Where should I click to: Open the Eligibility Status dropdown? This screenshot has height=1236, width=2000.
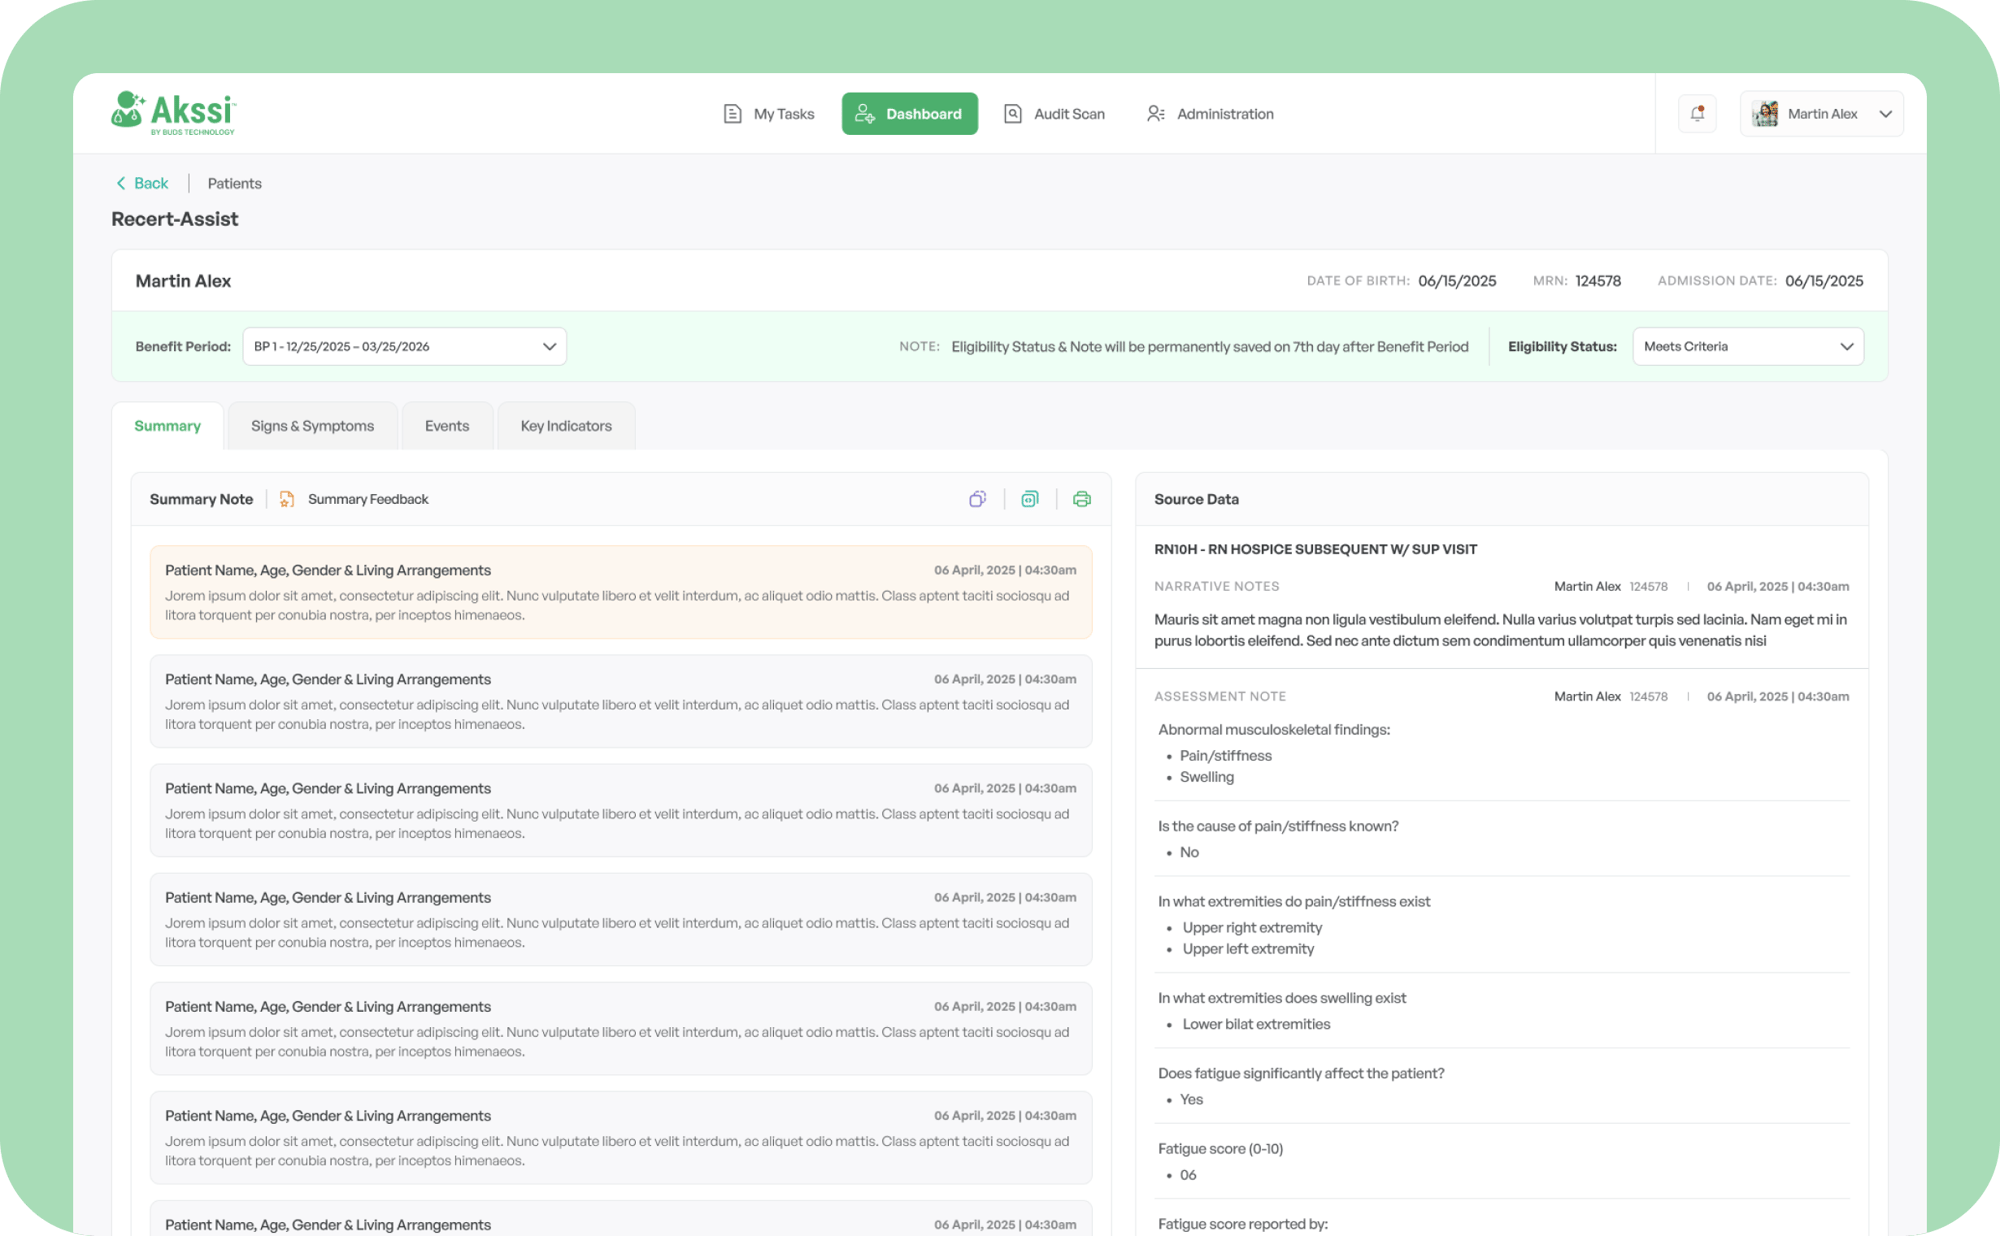click(1747, 347)
